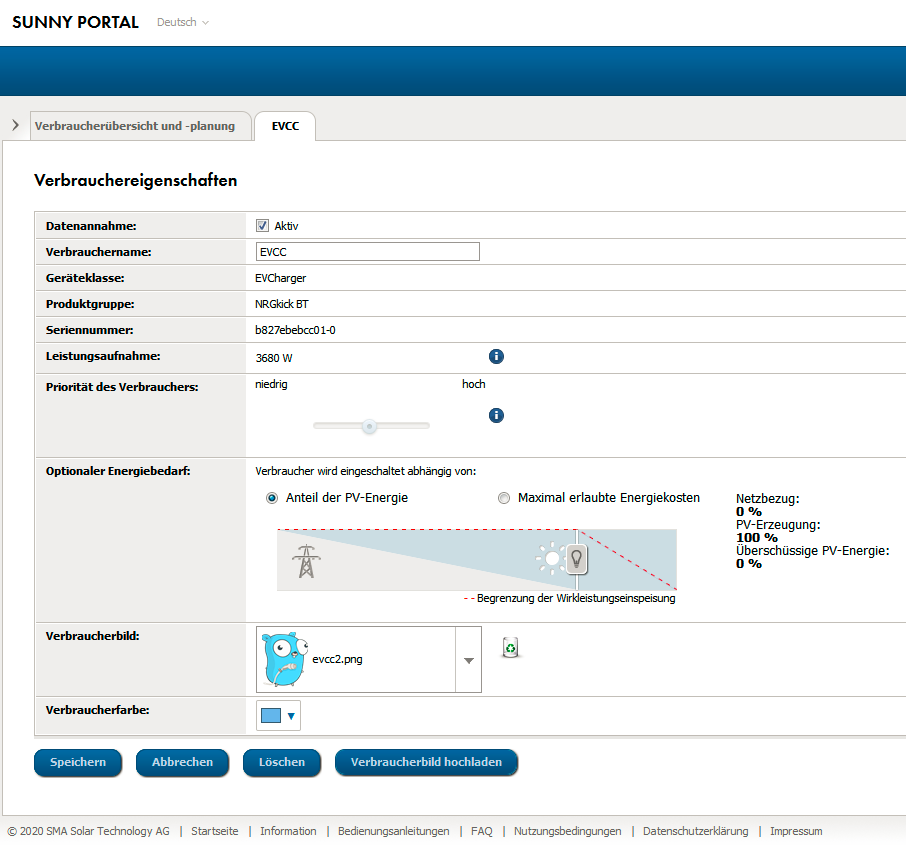Click the 'niedrig' priority label

click(x=271, y=384)
